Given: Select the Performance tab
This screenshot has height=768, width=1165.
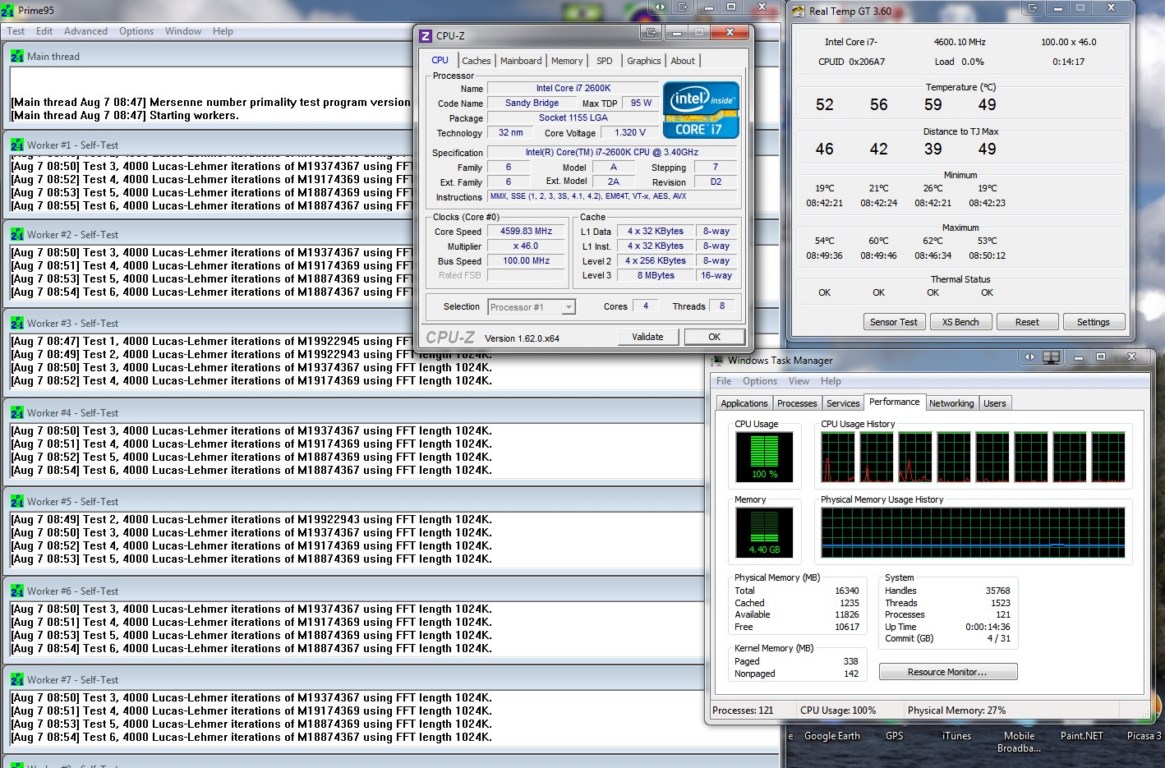Looking at the screenshot, I should pyautogui.click(x=894, y=402).
